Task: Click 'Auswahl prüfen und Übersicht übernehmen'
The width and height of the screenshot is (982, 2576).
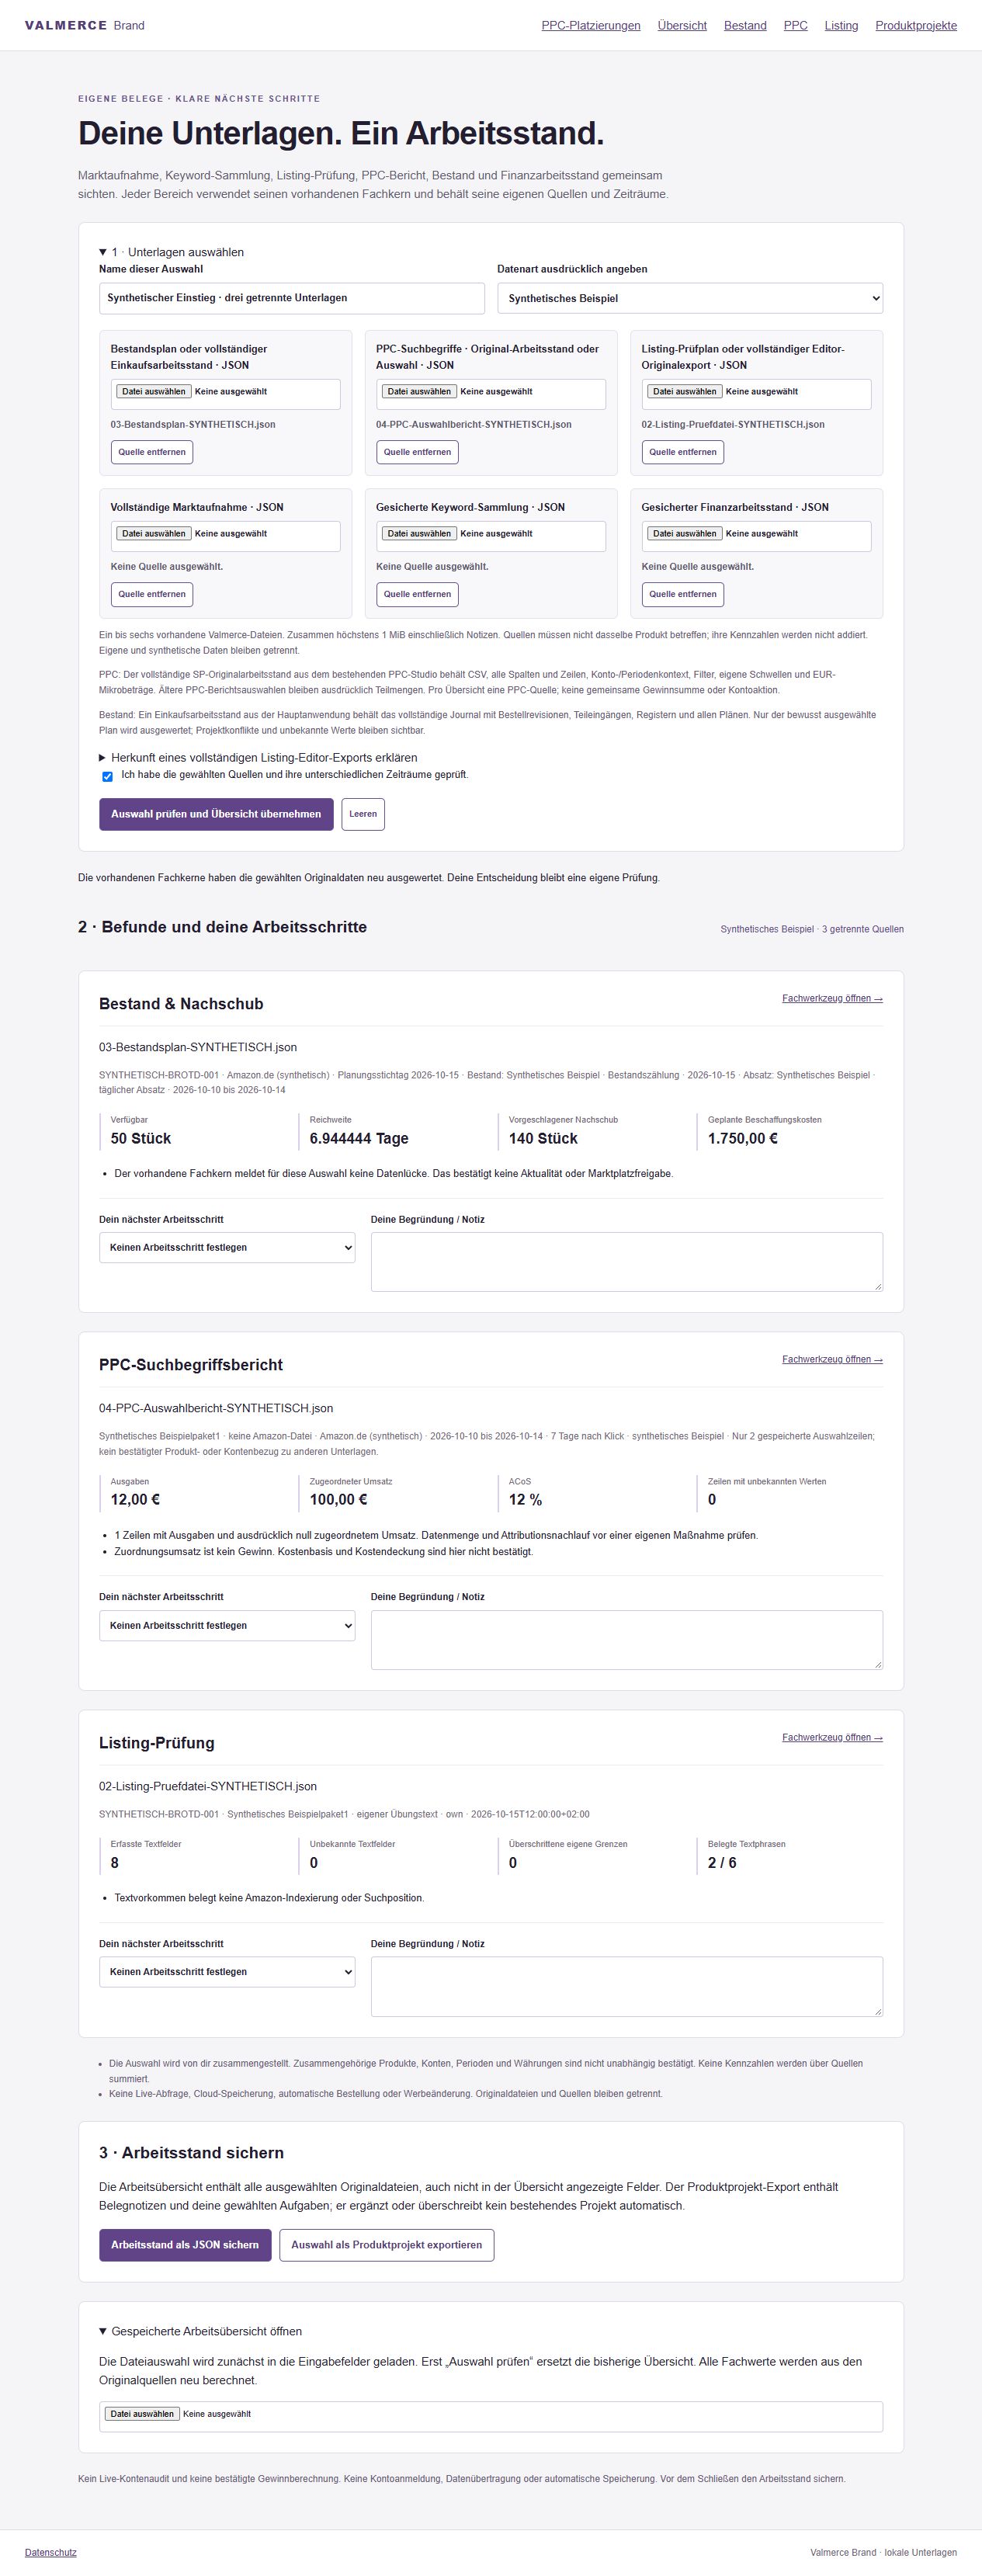Action: tap(216, 814)
